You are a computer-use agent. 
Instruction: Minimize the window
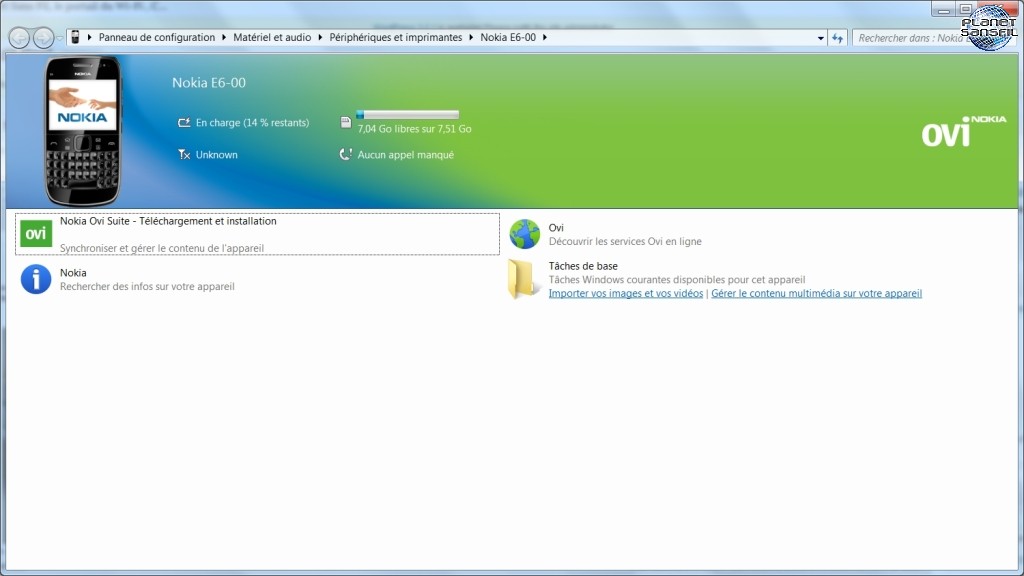tap(943, 9)
